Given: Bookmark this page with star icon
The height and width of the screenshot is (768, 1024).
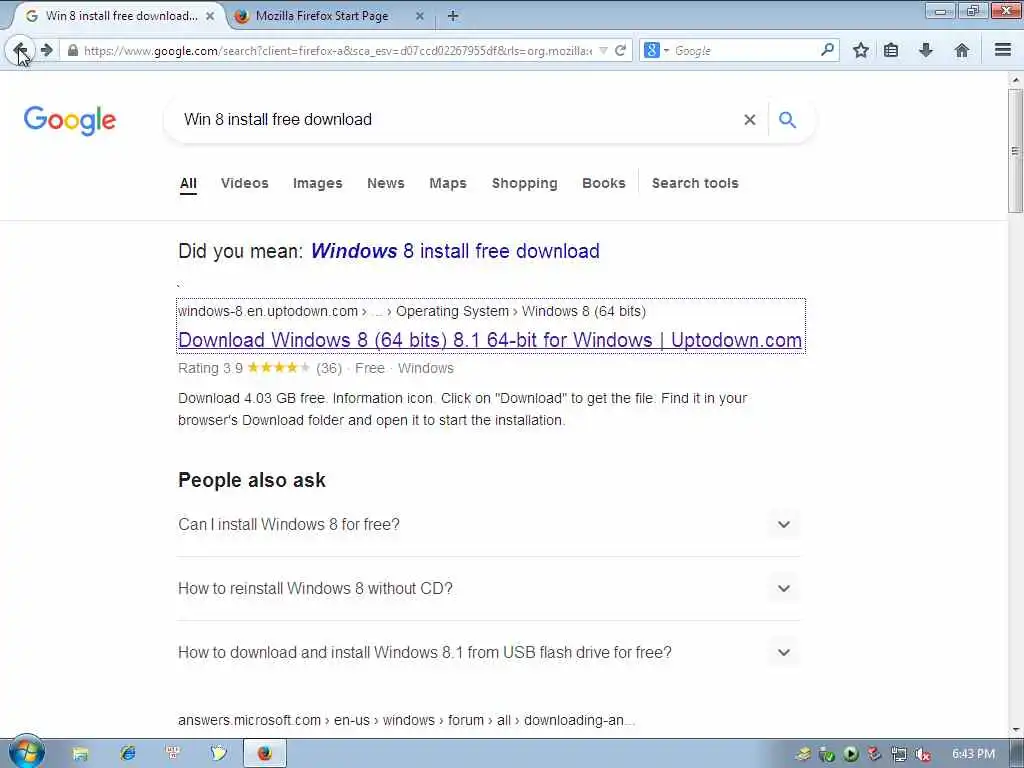Looking at the screenshot, I should 861,50.
